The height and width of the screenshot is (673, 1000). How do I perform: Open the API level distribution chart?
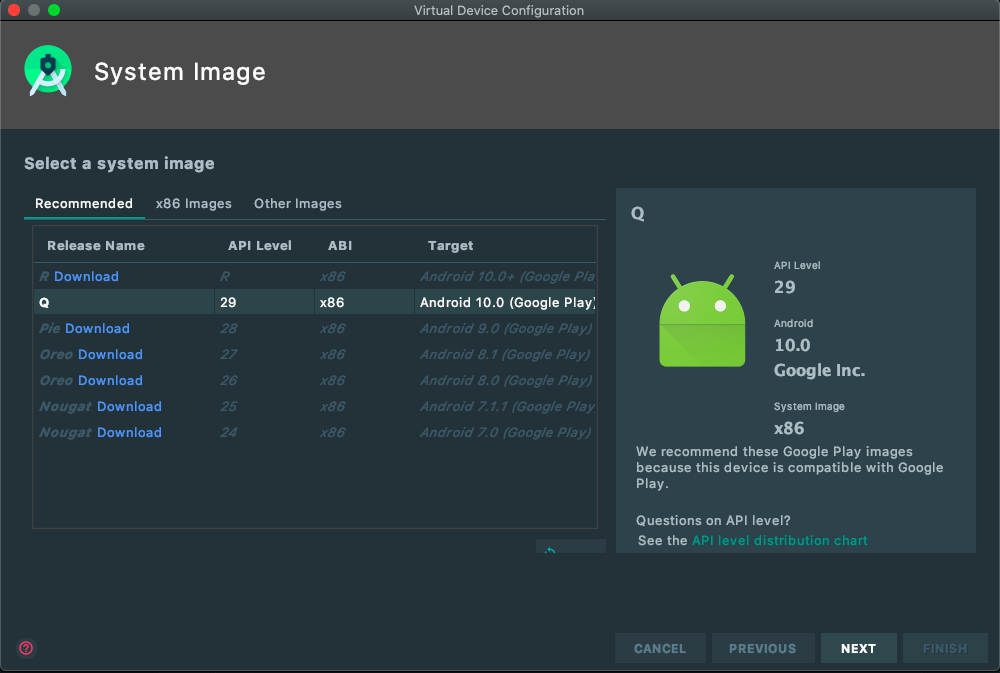(779, 540)
